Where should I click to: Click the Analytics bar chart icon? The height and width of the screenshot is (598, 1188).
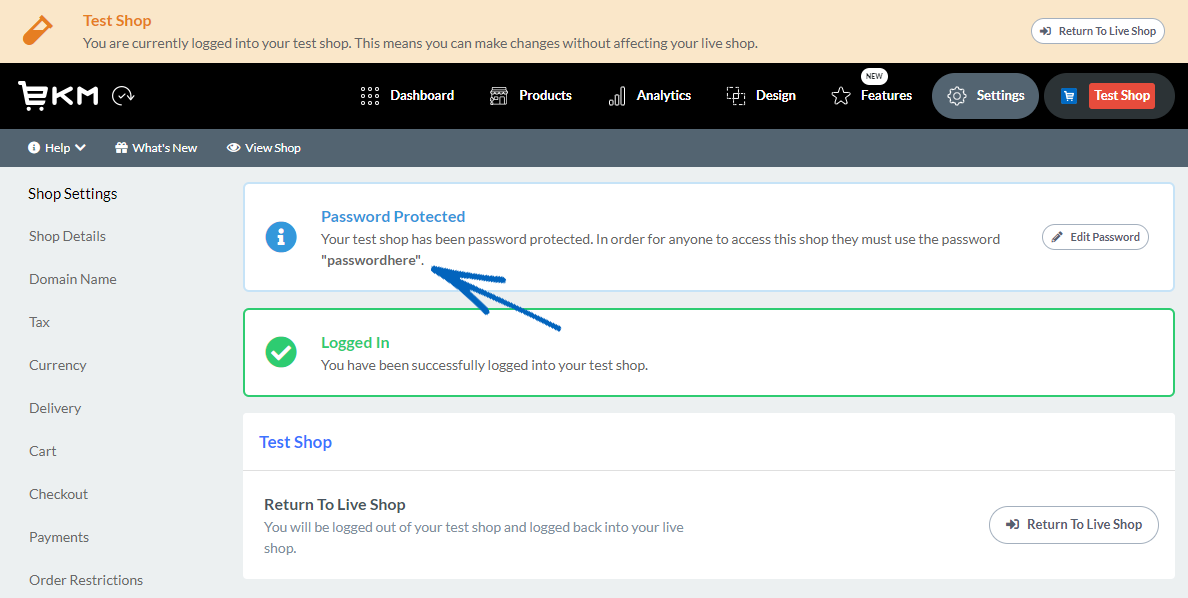616,95
